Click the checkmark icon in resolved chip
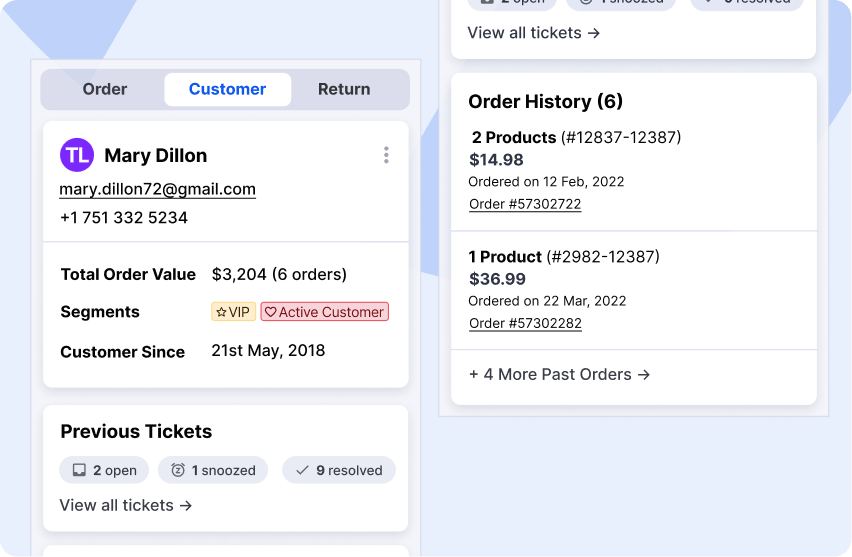Image resolution: width=852 pixels, height=557 pixels. pos(302,470)
